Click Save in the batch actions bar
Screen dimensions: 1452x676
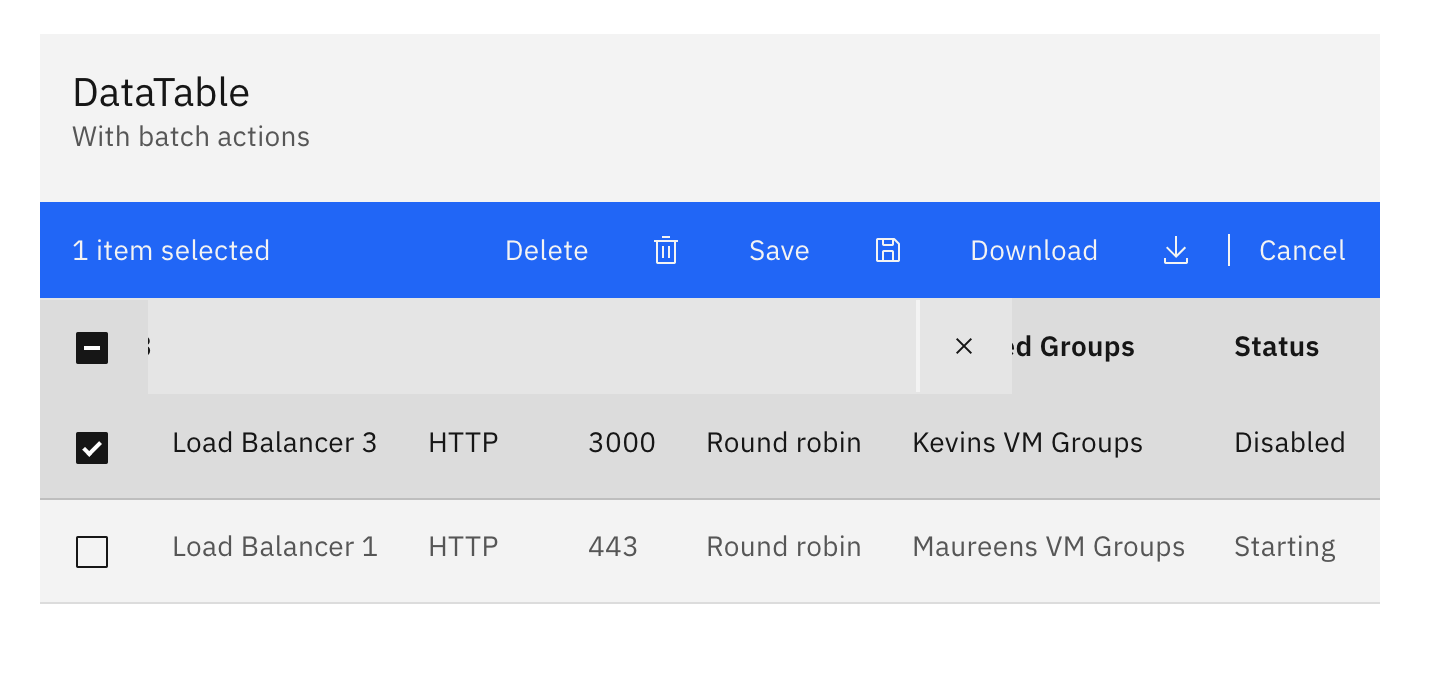779,251
